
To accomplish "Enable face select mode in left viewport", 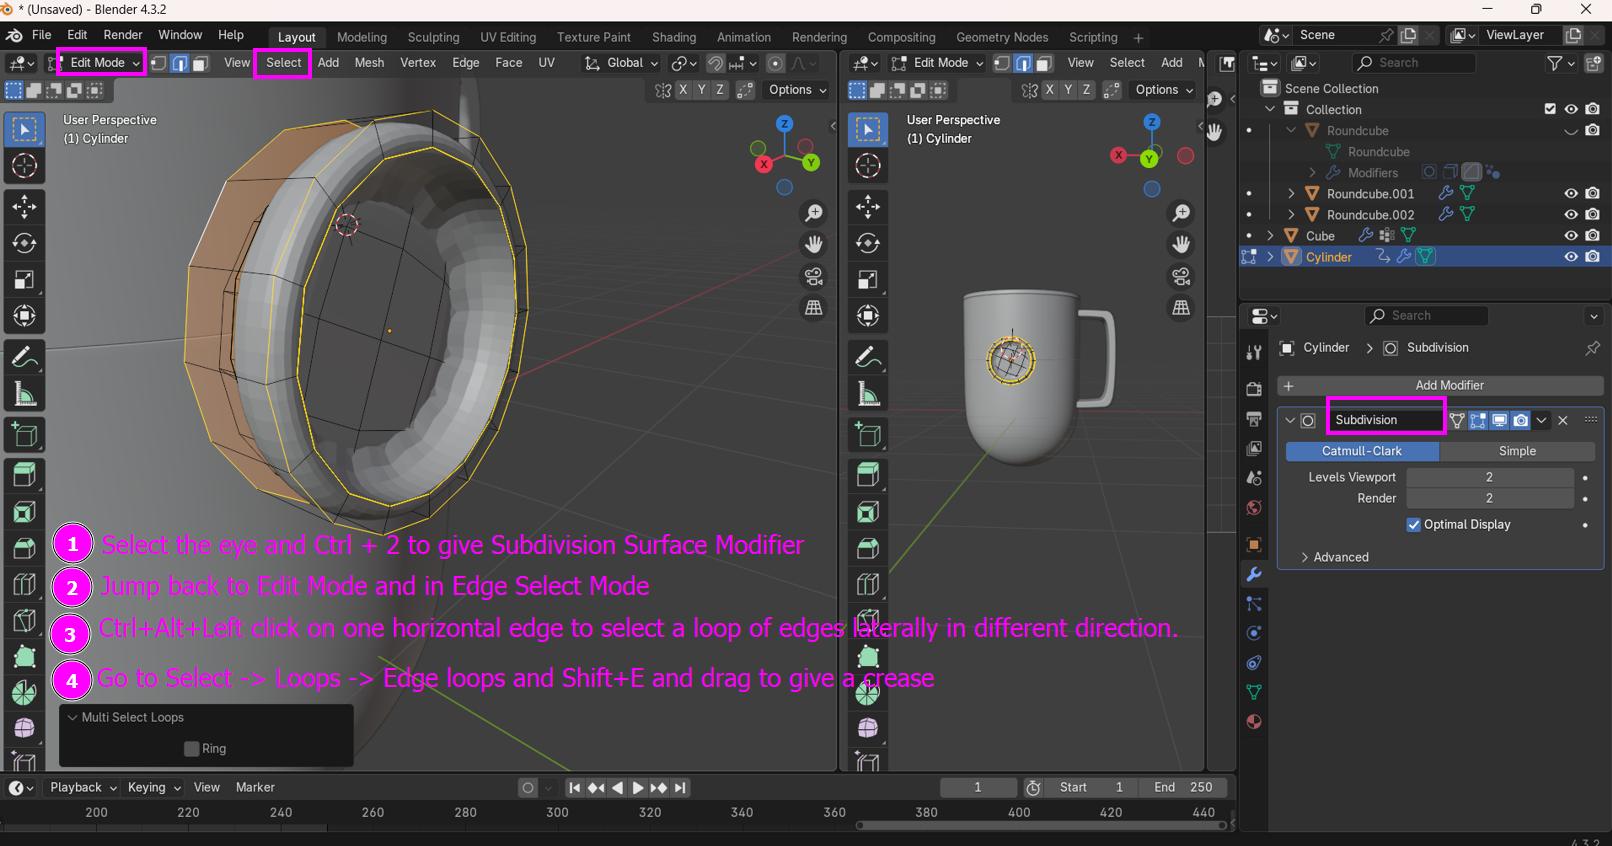I will pos(200,63).
